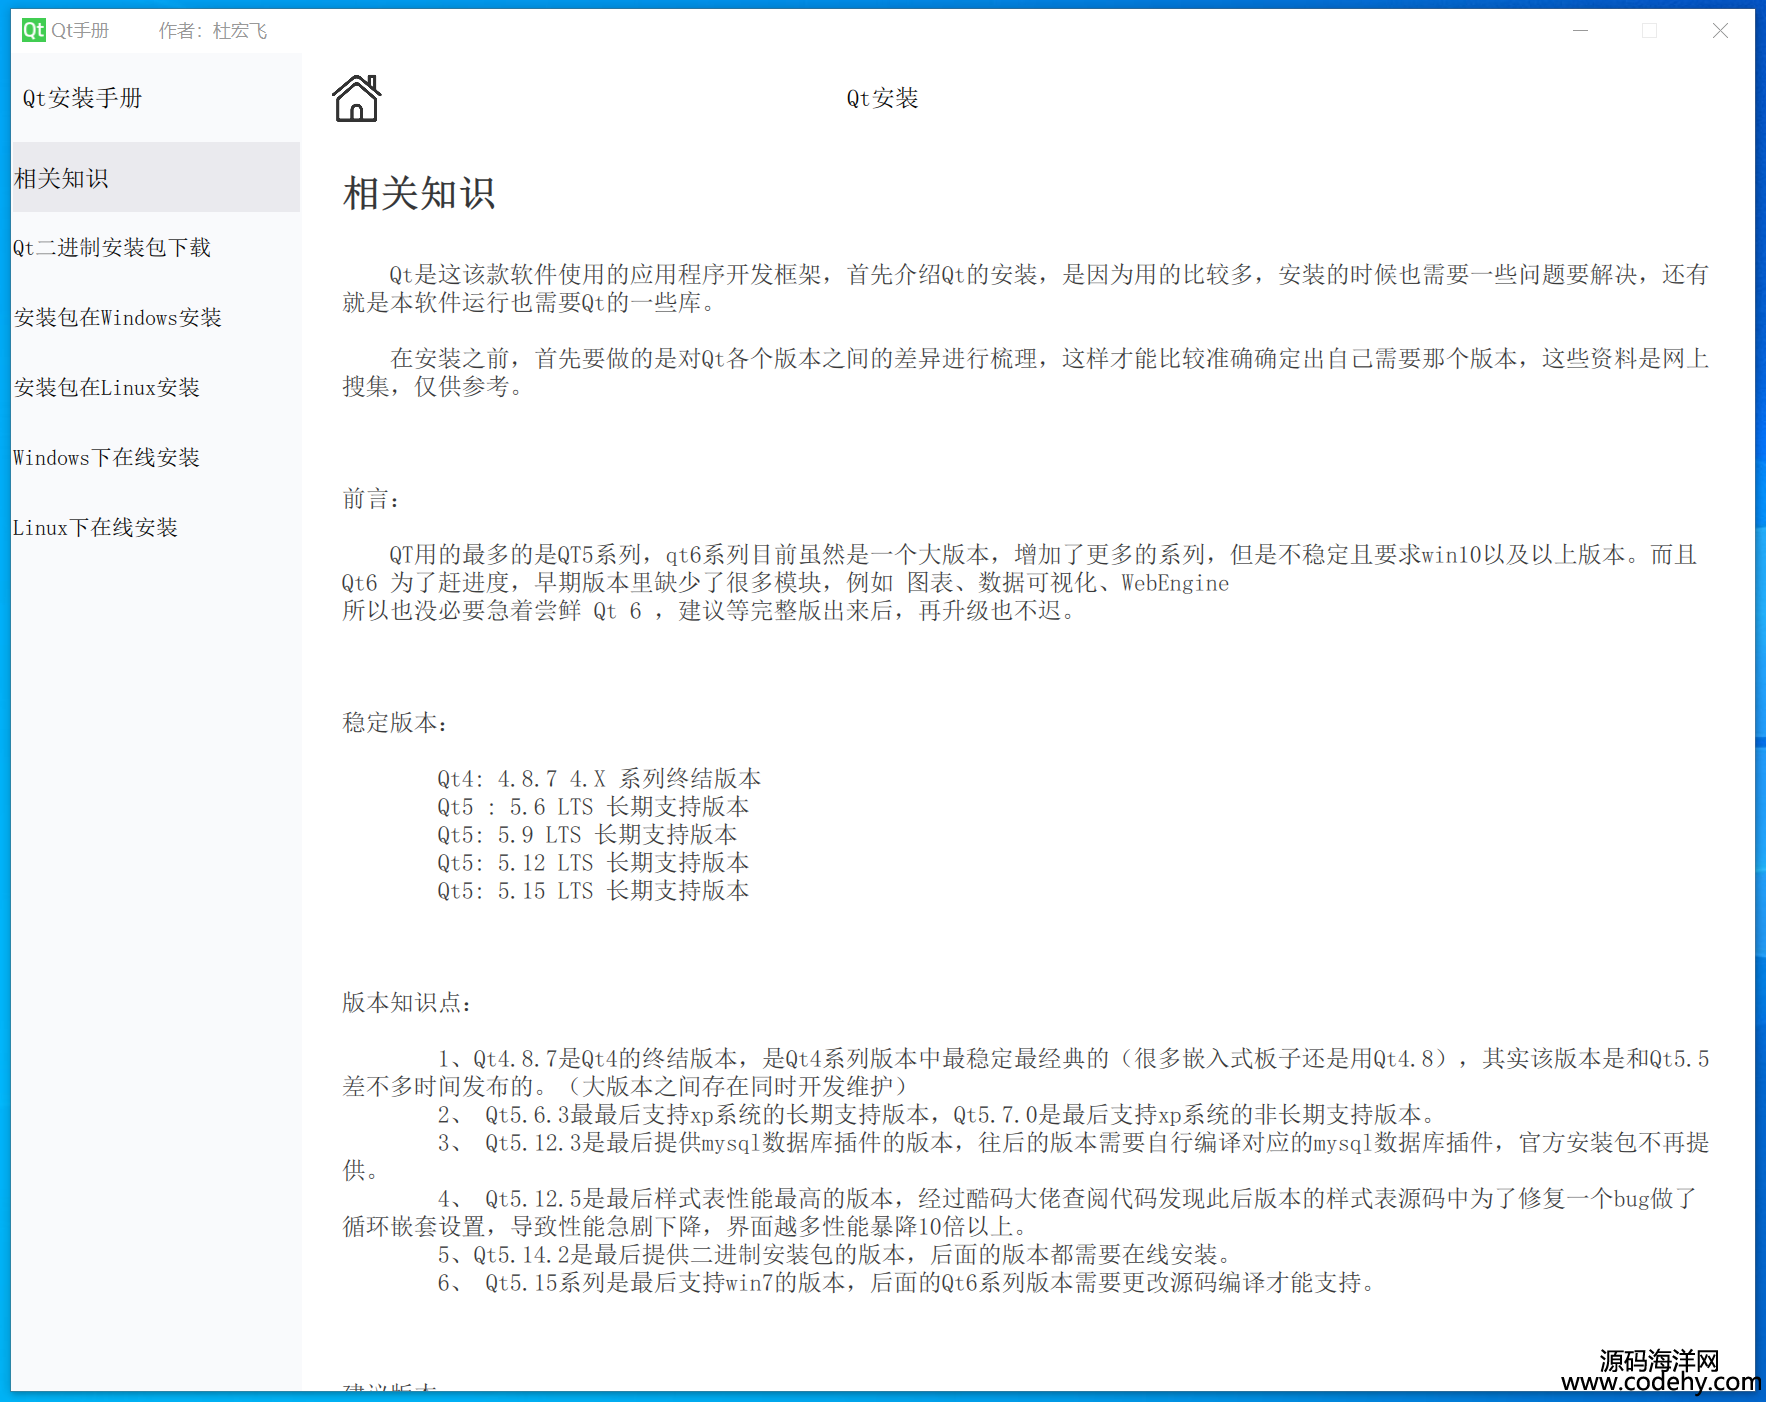The image size is (1766, 1402).
Task: Click the Qt logo in the title bar
Action: tap(33, 30)
